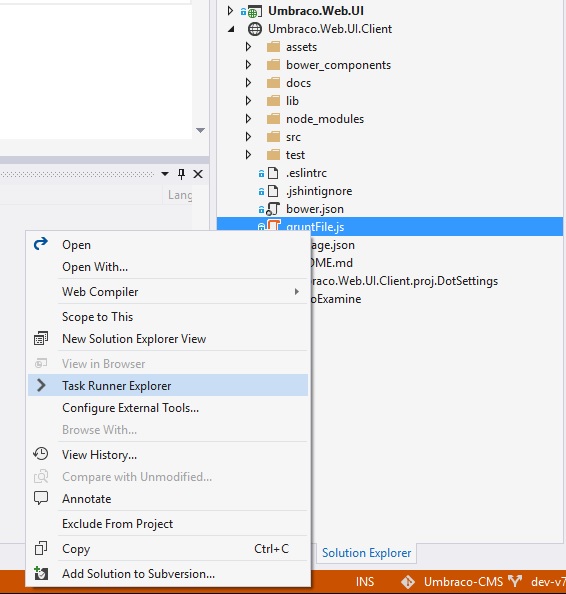Click the git repository diamond icon
Viewport: 566px width, 594px height.
pyautogui.click(x=408, y=581)
